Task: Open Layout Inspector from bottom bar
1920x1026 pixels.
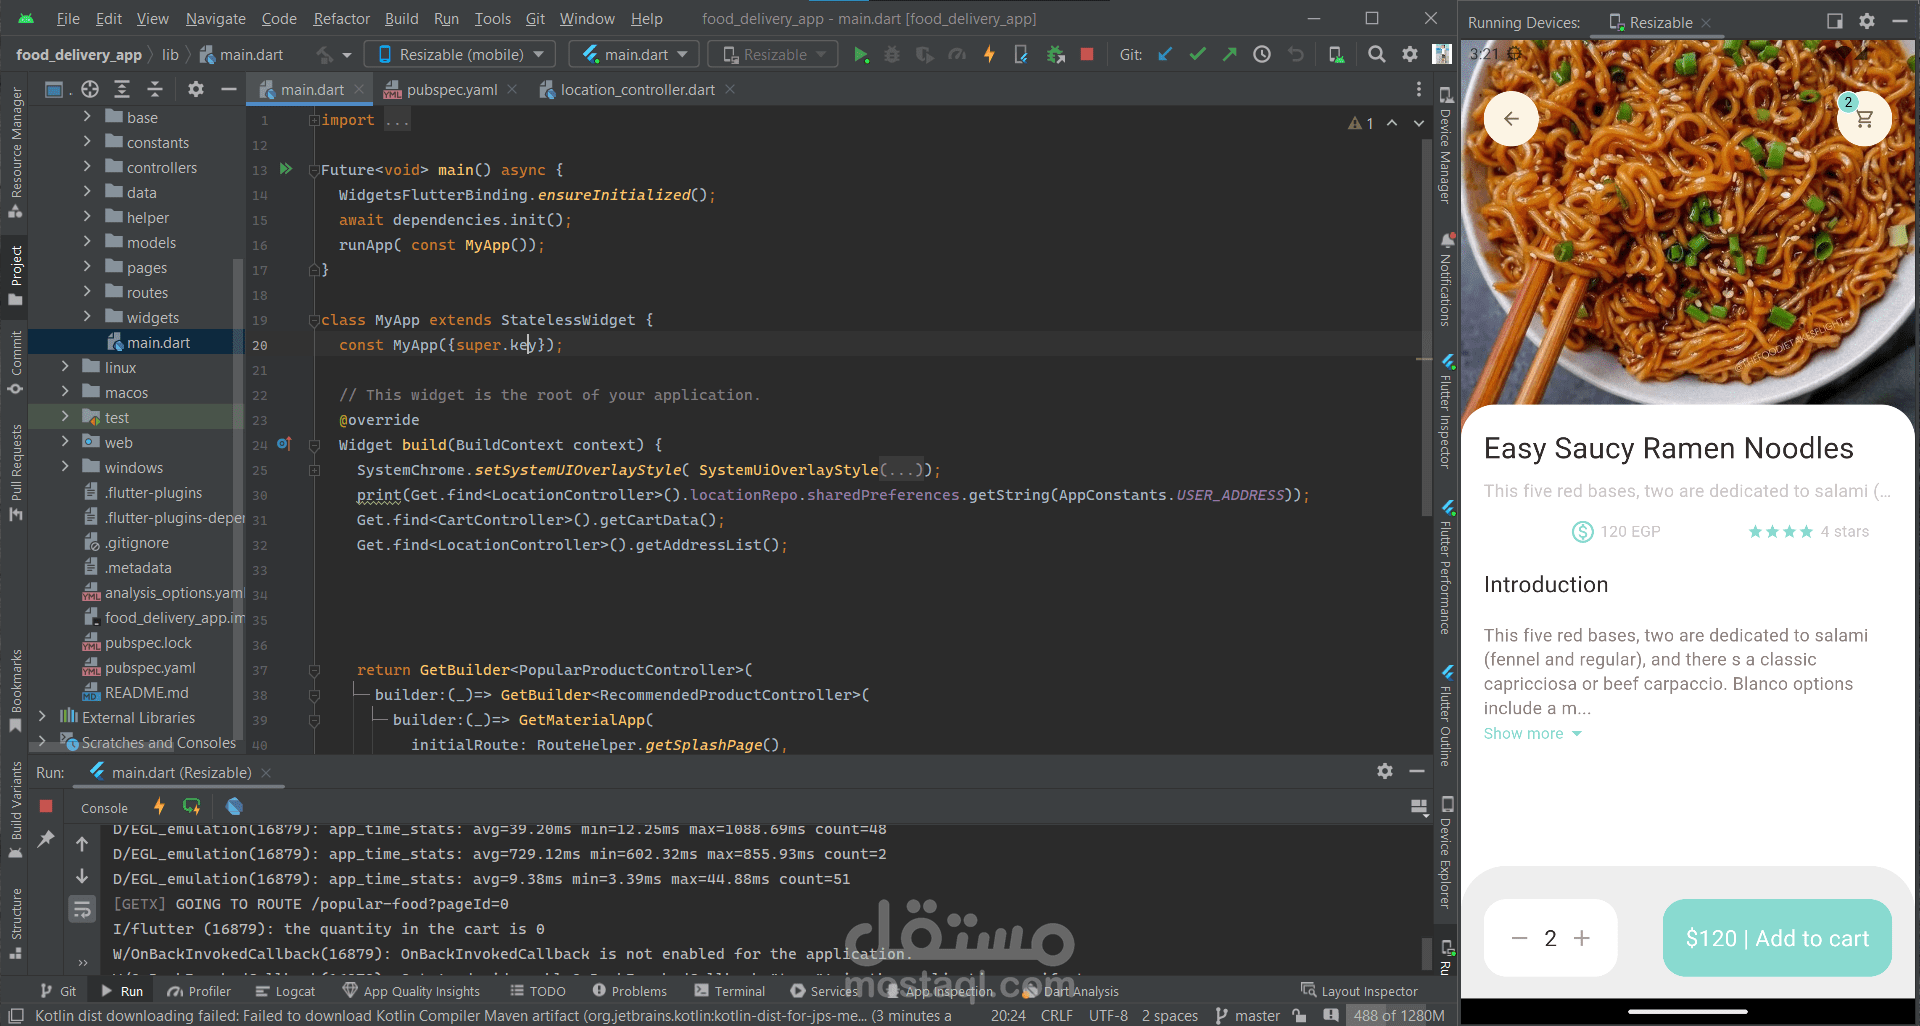Action: point(1358,991)
